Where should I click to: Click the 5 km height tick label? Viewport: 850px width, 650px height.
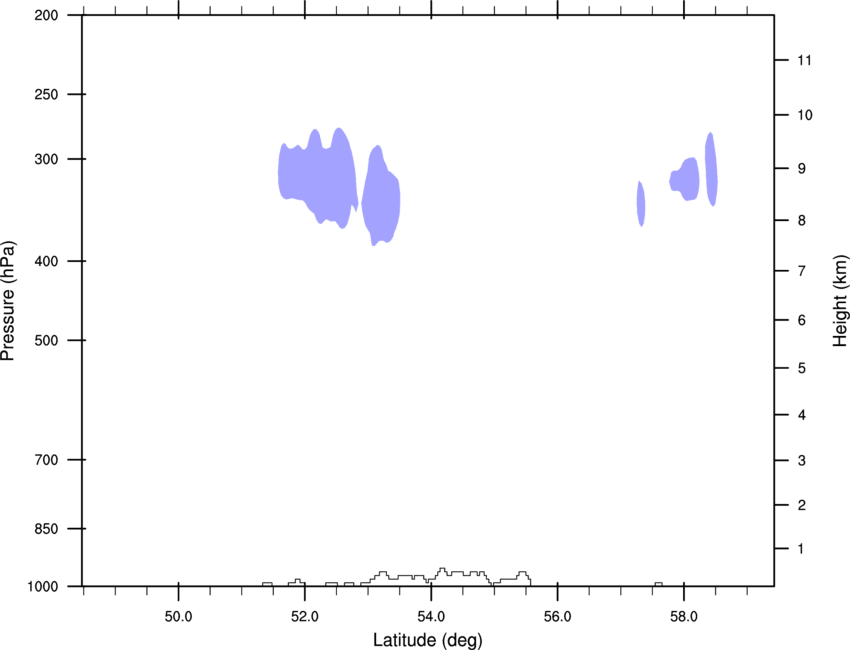(x=802, y=369)
